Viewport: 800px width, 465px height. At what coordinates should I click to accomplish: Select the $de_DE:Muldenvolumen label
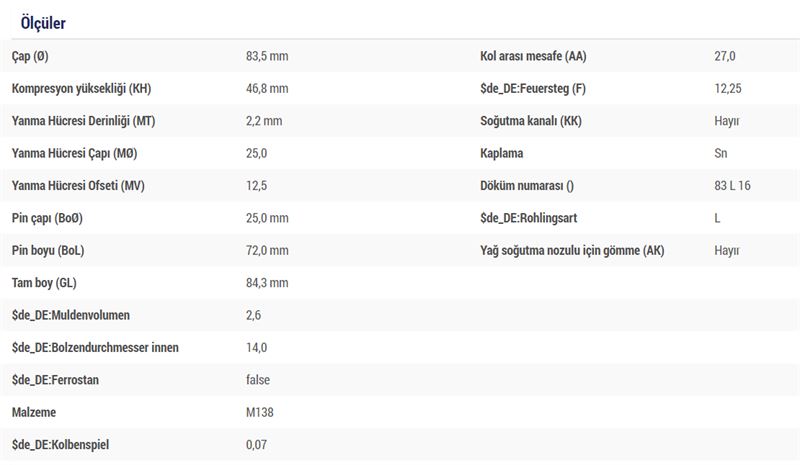click(71, 315)
